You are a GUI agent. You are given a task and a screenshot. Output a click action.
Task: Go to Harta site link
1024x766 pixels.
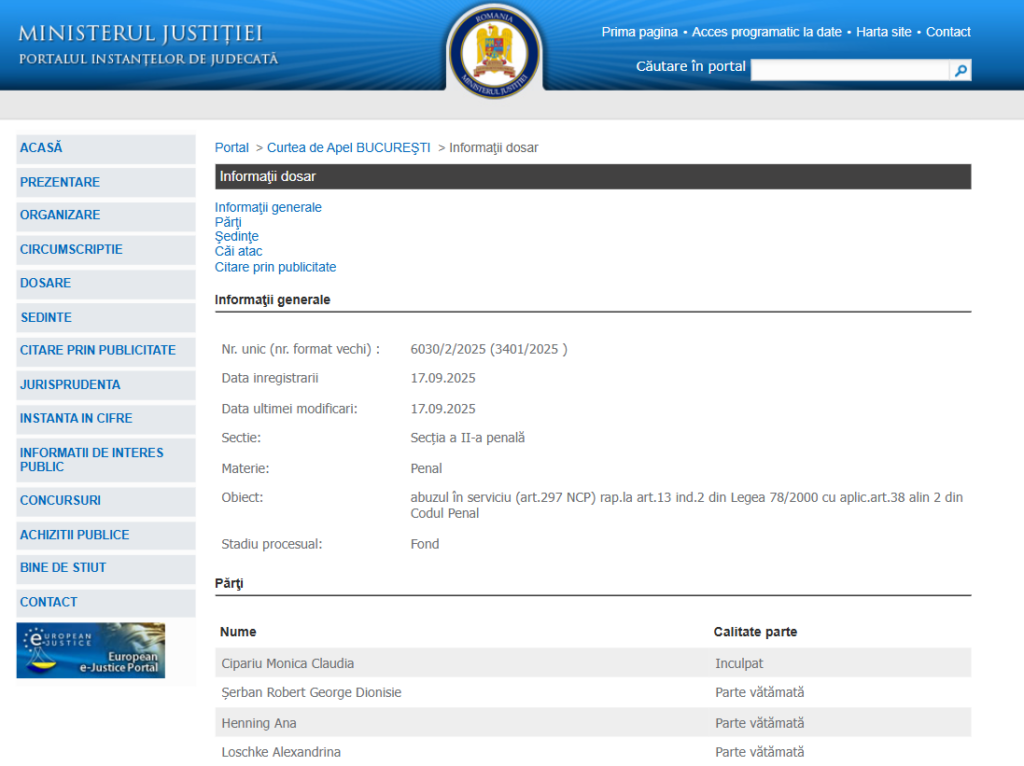pos(883,32)
